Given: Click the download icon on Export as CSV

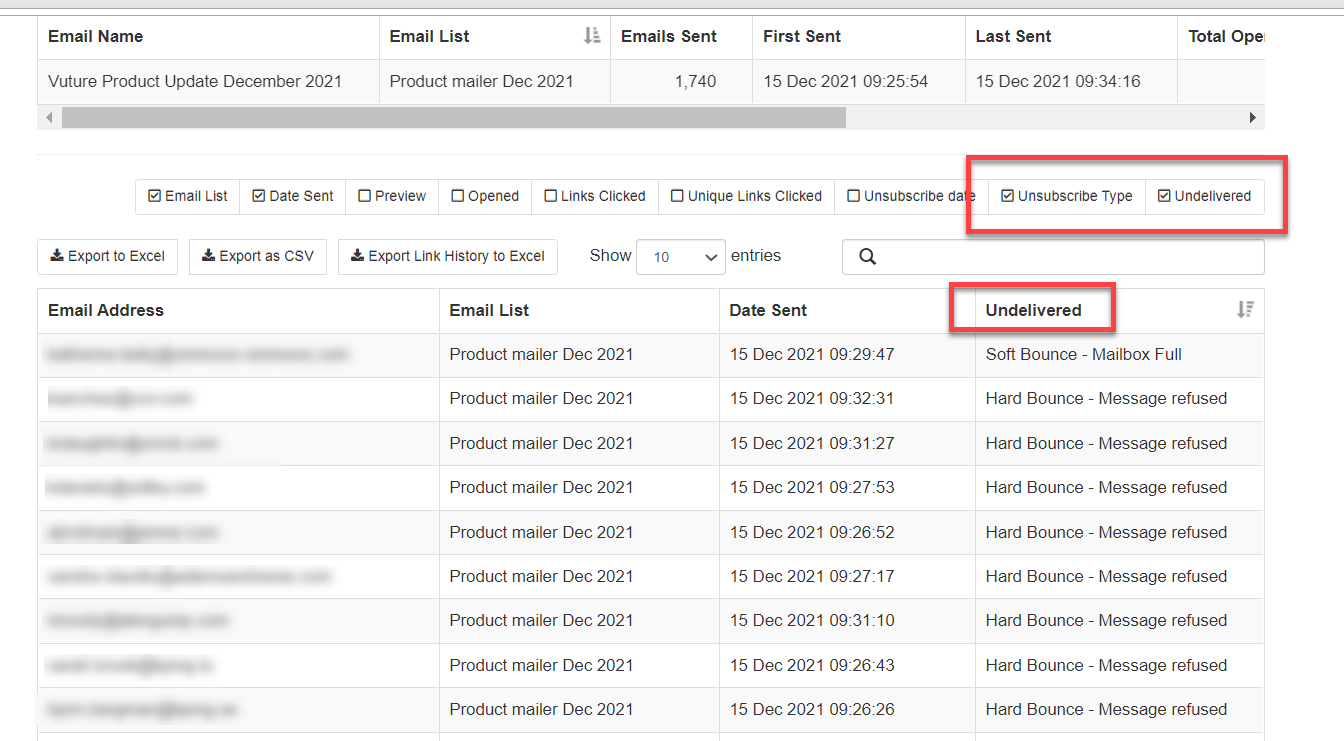Looking at the screenshot, I should tap(206, 257).
